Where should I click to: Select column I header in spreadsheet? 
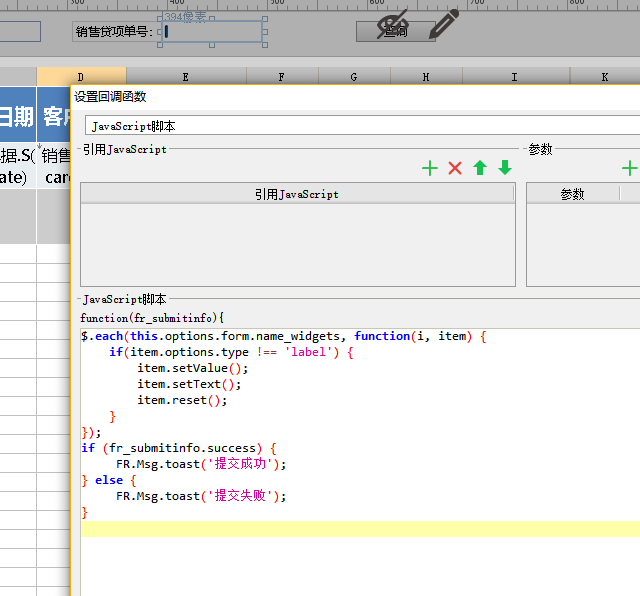(x=514, y=77)
